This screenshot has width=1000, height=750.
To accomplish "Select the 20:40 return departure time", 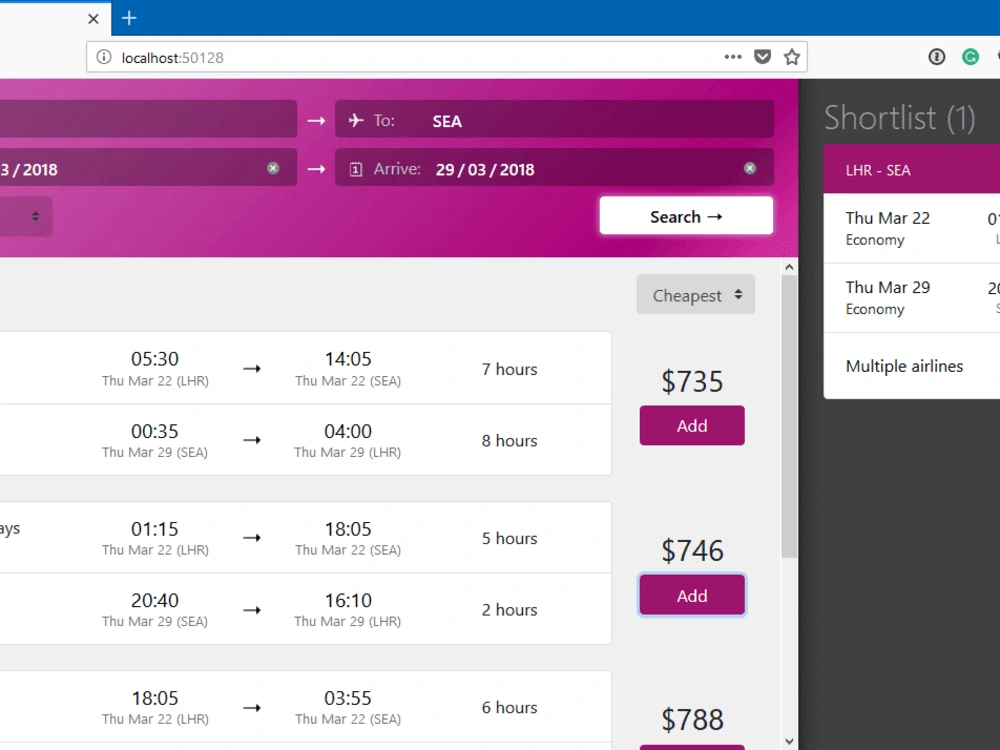I will coord(155,600).
